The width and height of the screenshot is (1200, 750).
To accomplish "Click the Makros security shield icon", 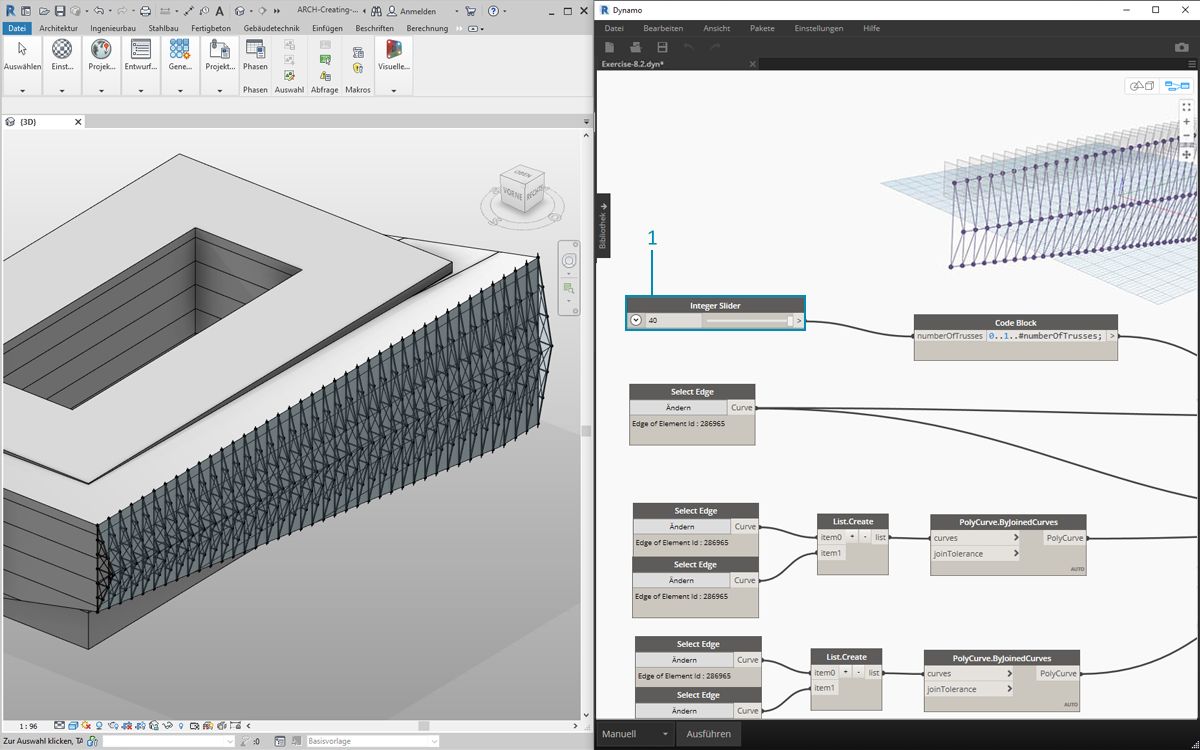I will click(358, 68).
